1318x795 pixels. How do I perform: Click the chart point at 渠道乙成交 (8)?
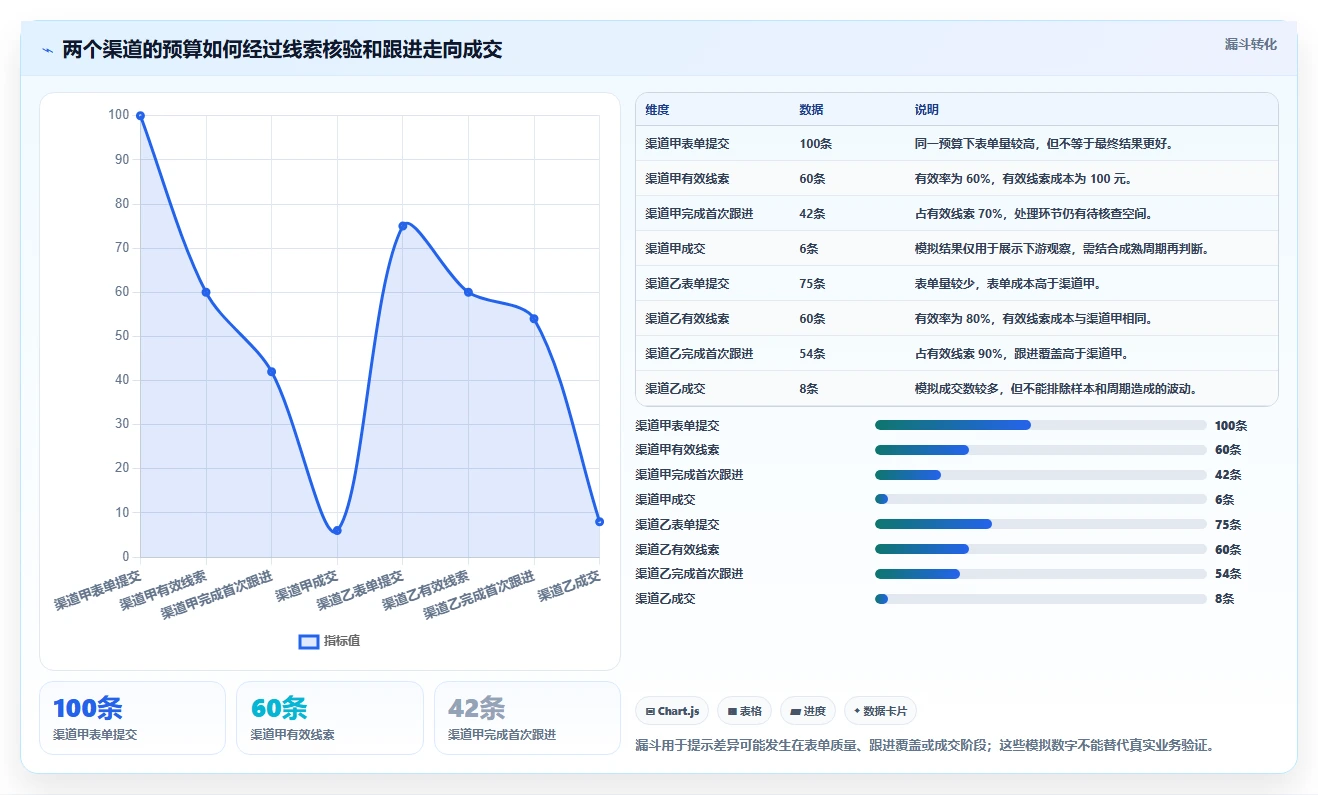coord(599,522)
